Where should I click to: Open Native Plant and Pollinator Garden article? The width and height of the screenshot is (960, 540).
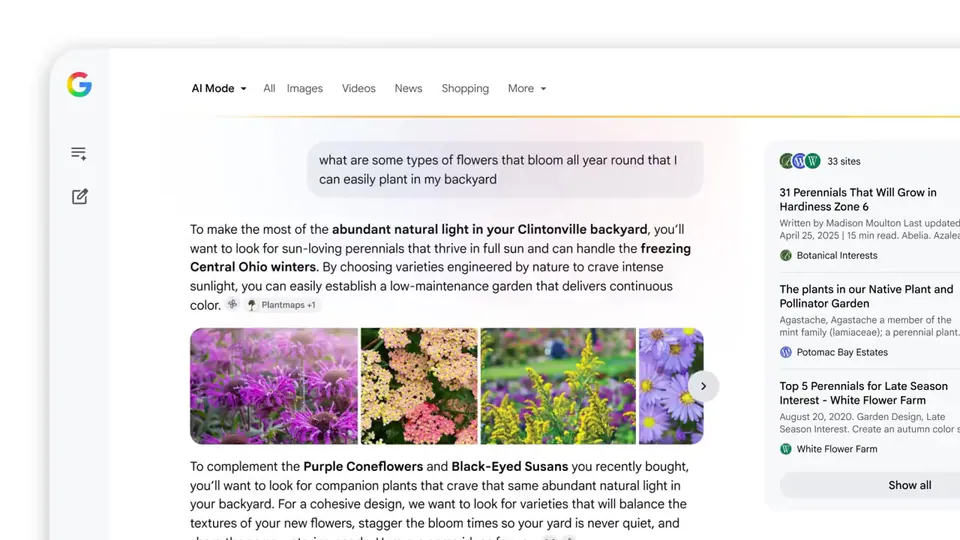tap(866, 296)
